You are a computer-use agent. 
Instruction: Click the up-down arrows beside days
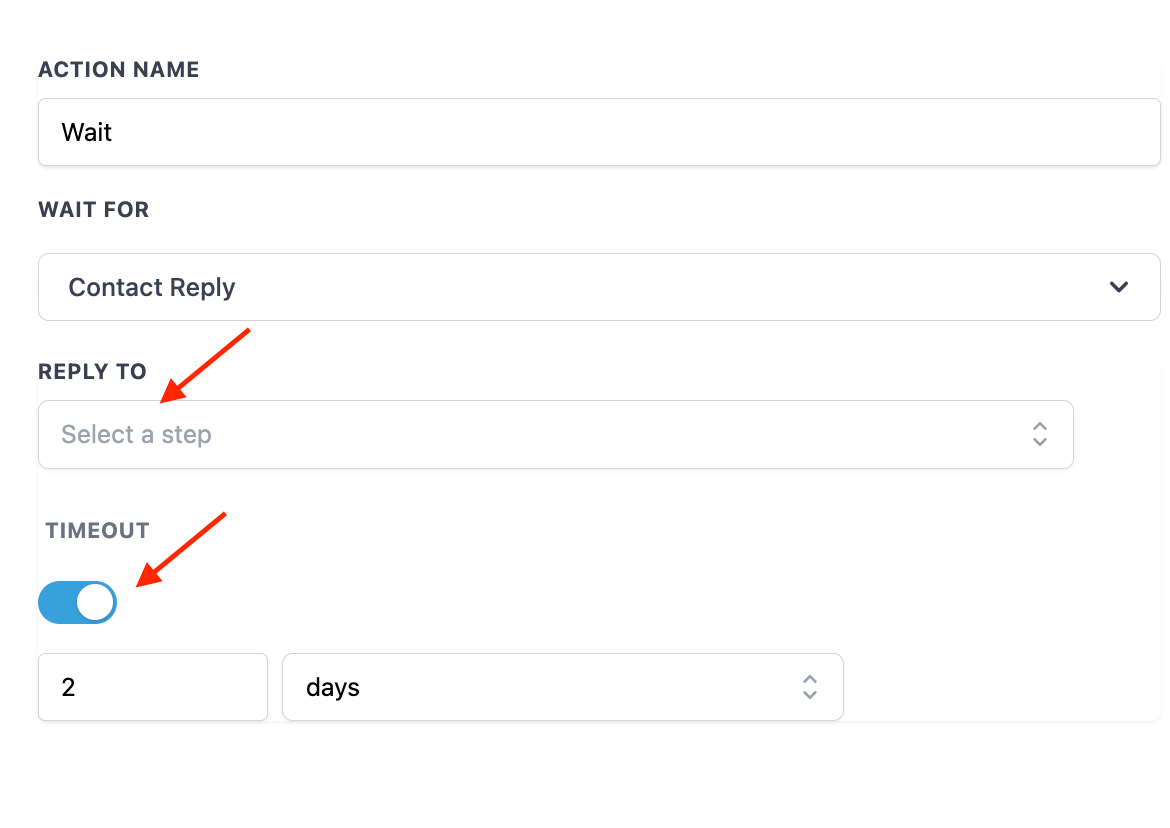(x=810, y=687)
